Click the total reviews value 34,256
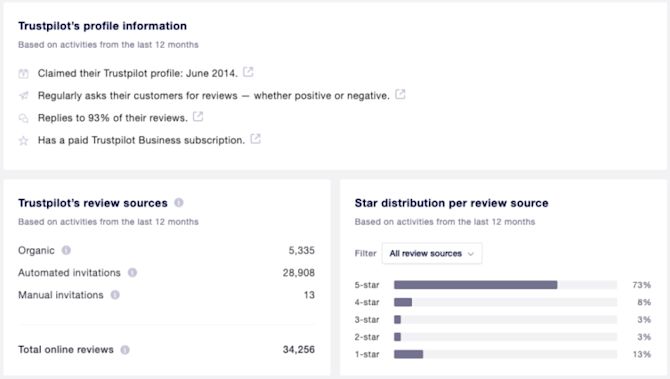Image resolution: width=670 pixels, height=379 pixels. pyautogui.click(x=299, y=350)
